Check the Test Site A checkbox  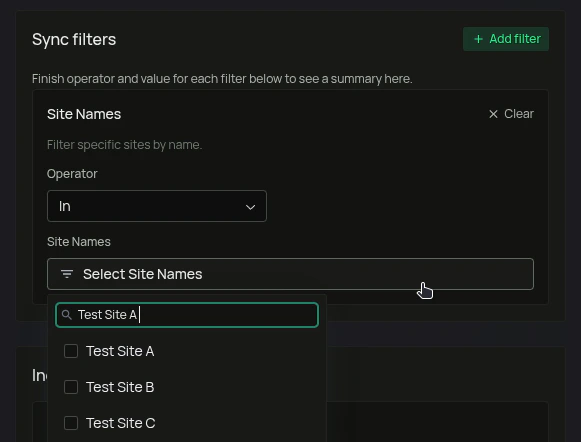click(71, 351)
